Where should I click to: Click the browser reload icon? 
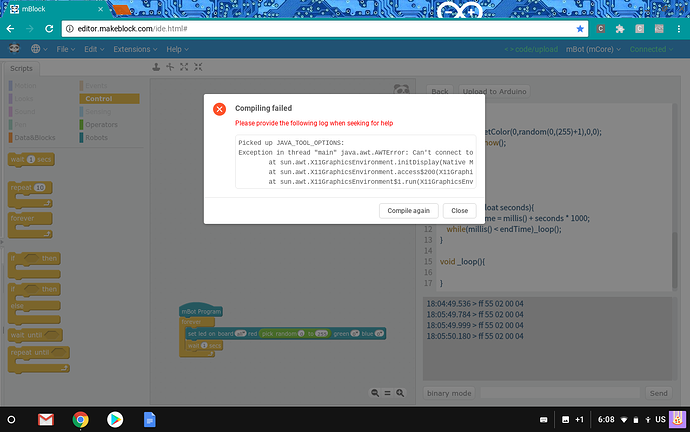(x=49, y=29)
